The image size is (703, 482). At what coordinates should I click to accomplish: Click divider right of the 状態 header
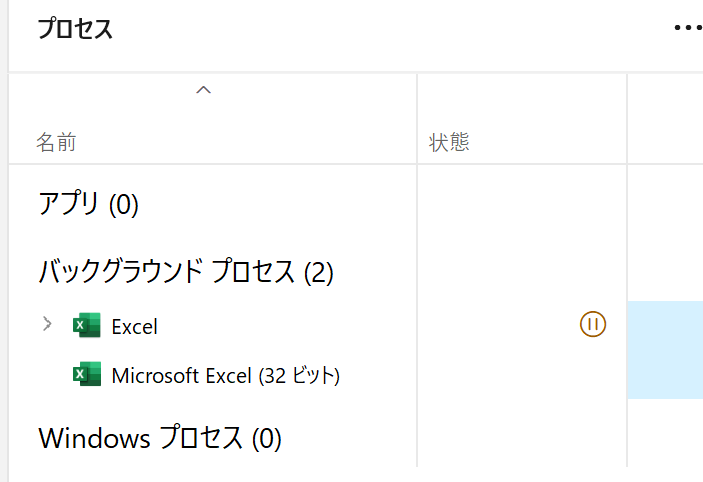pyautogui.click(x=627, y=119)
